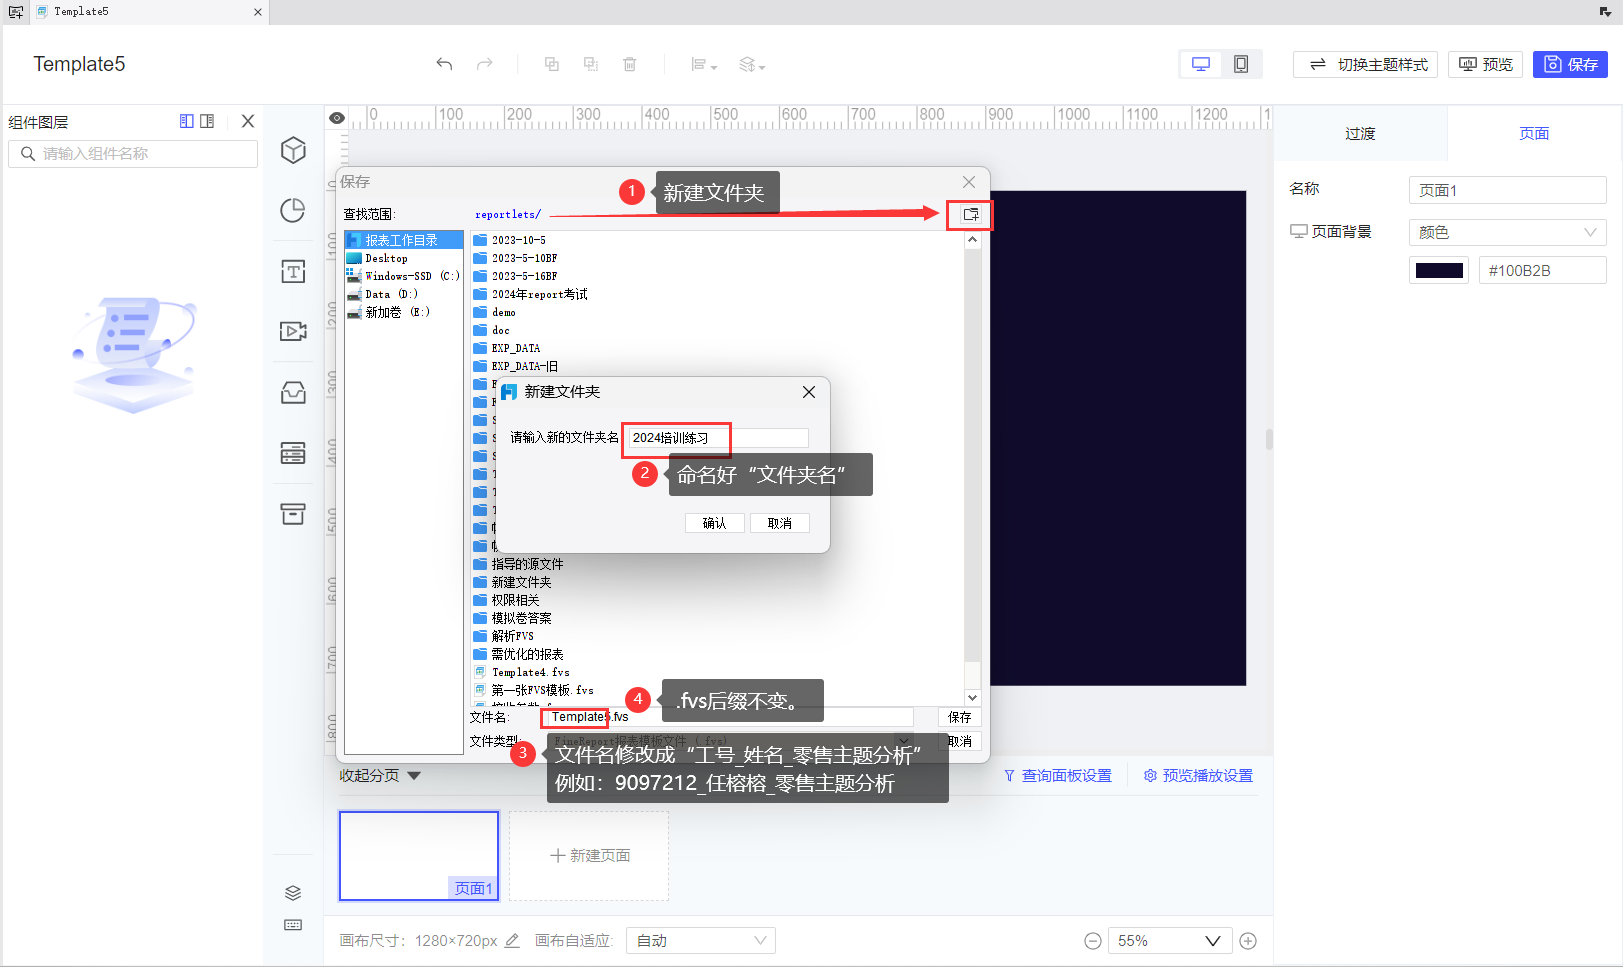Click the layers stack icon at sidebar bottom

[x=293, y=893]
